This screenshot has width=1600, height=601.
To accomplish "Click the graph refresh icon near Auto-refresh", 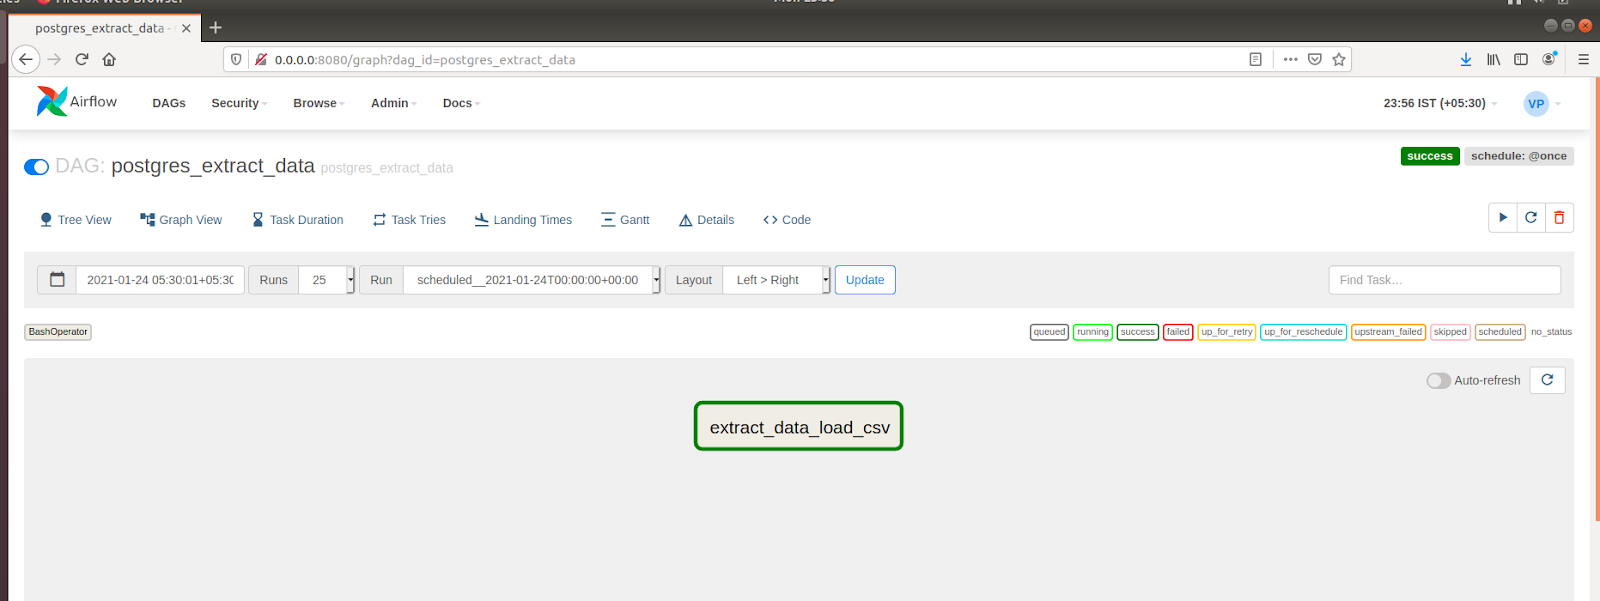I will pos(1547,380).
